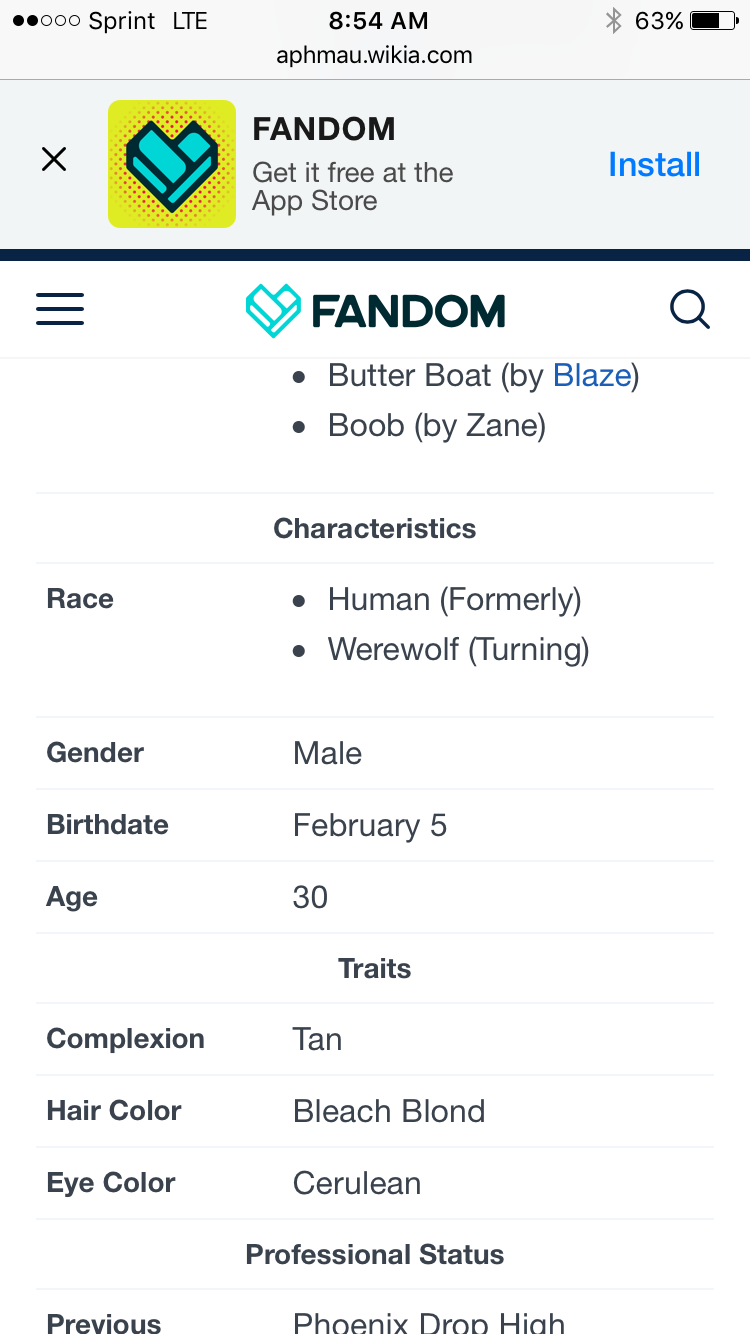Viewport: 750px width, 1334px height.
Task: Tap the Professional Status section header
Action: (x=375, y=1254)
